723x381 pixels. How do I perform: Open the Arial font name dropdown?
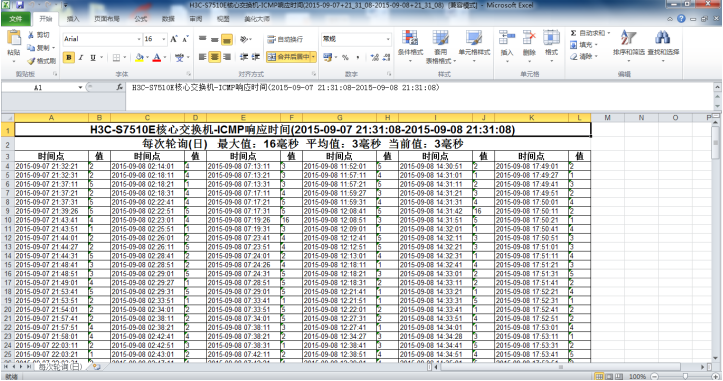point(139,39)
